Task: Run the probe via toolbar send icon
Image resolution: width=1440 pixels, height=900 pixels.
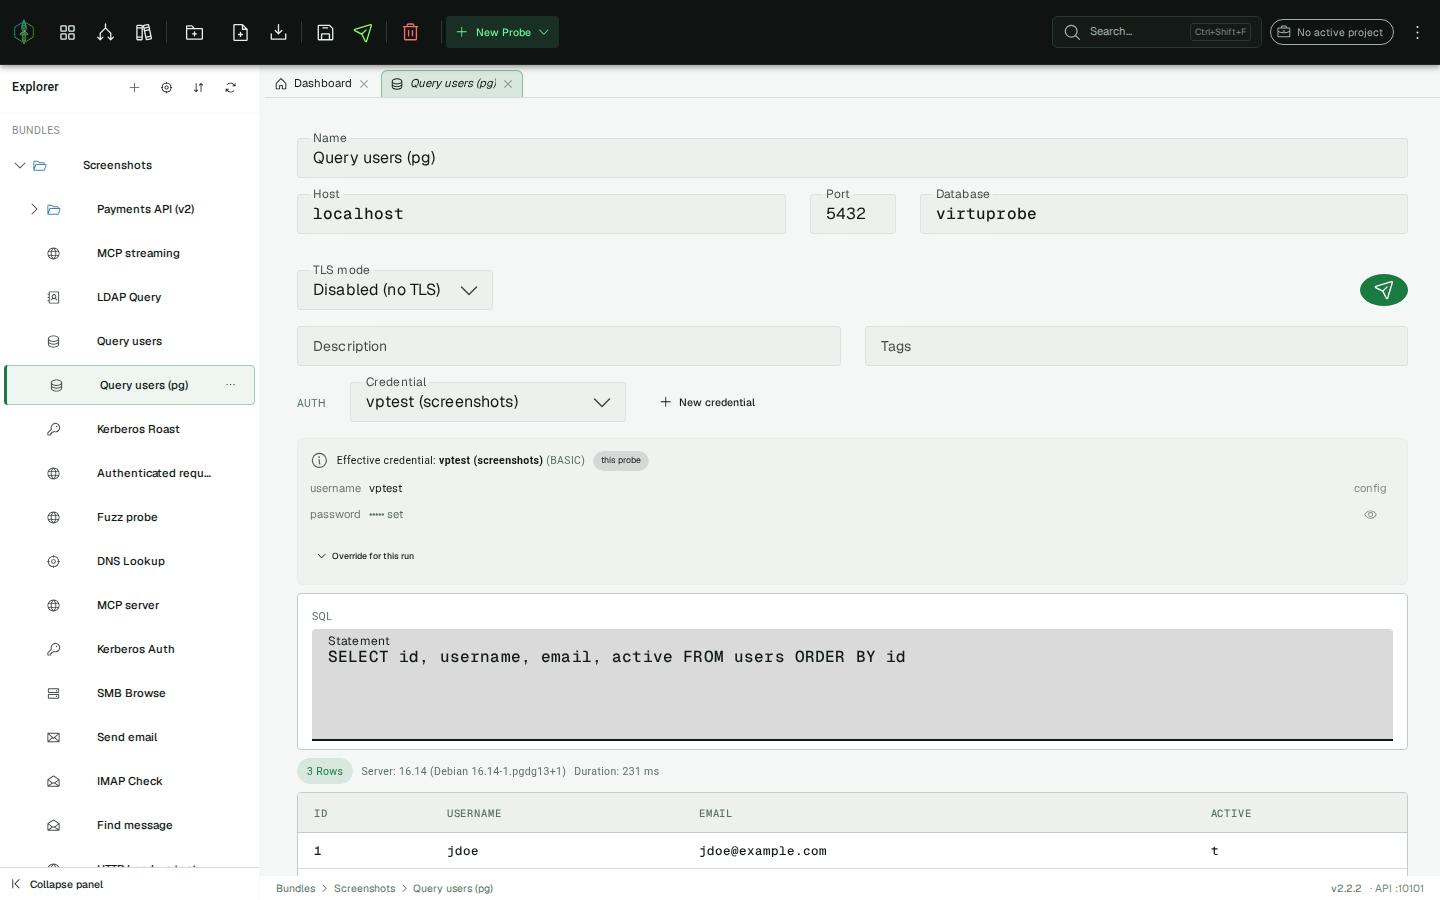Action: point(363,32)
